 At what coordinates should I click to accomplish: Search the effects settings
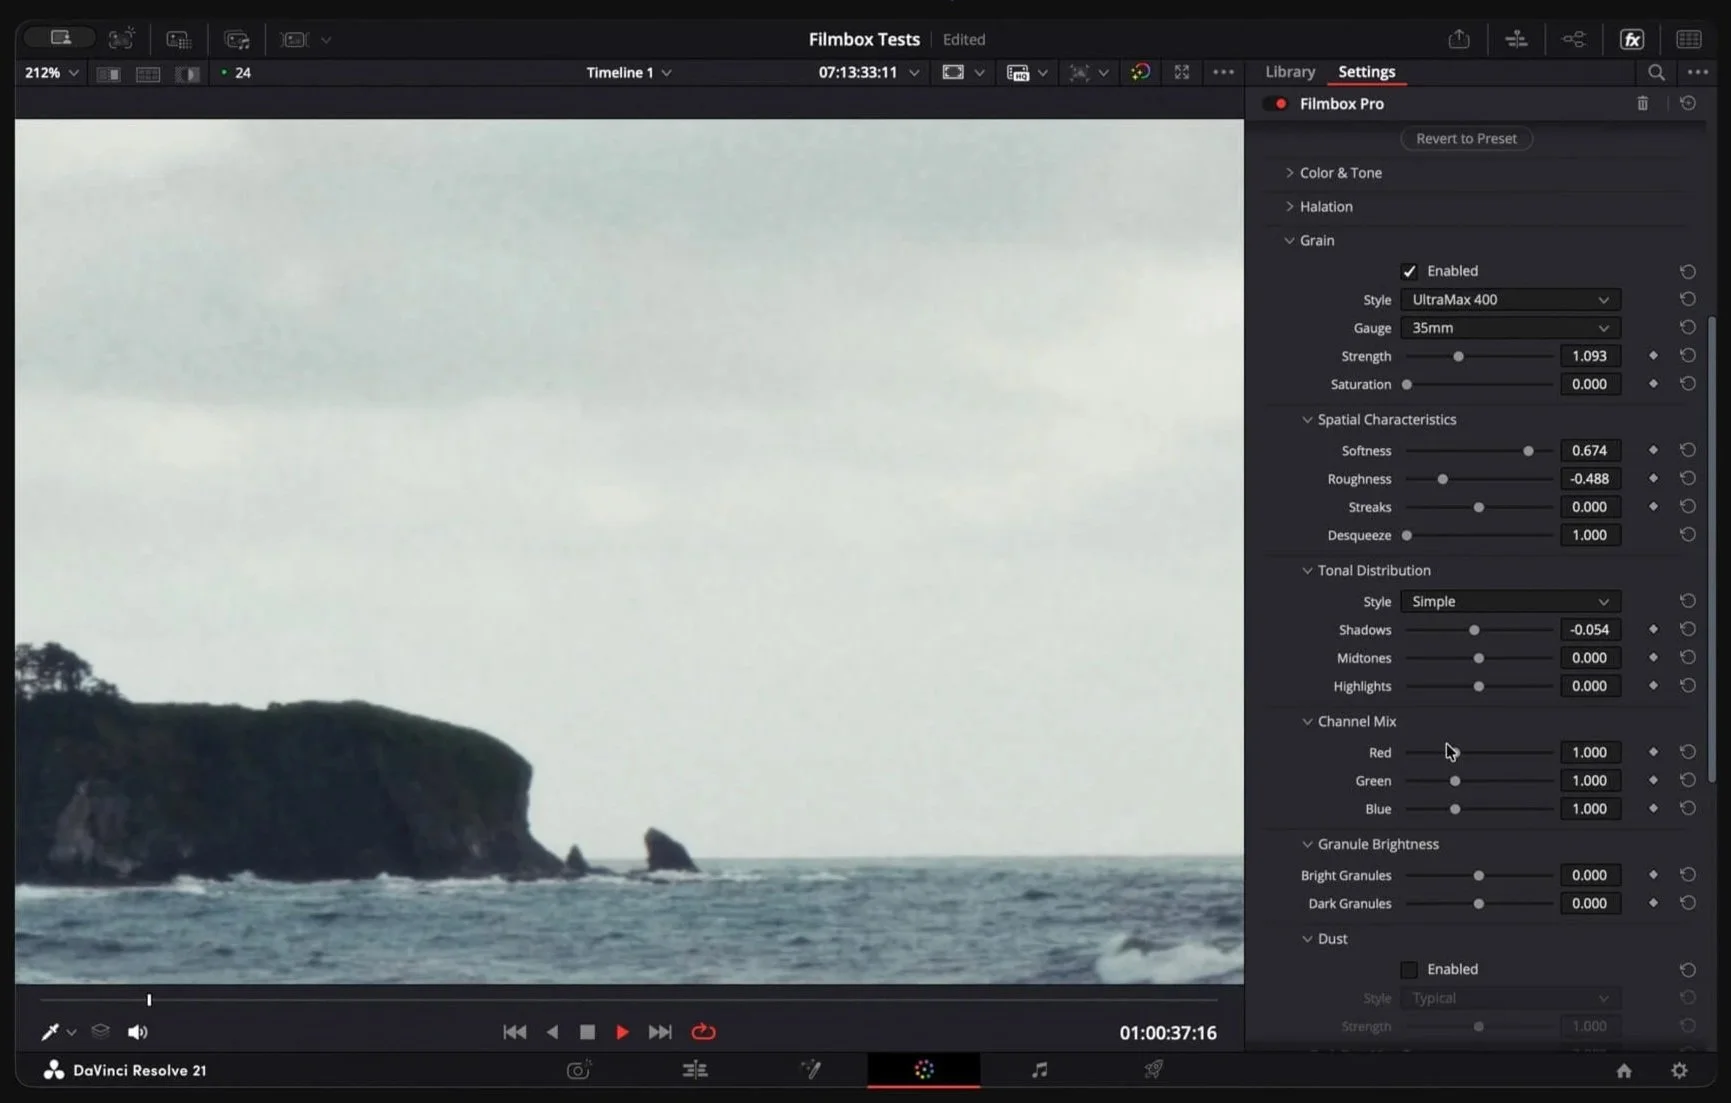coord(1656,72)
